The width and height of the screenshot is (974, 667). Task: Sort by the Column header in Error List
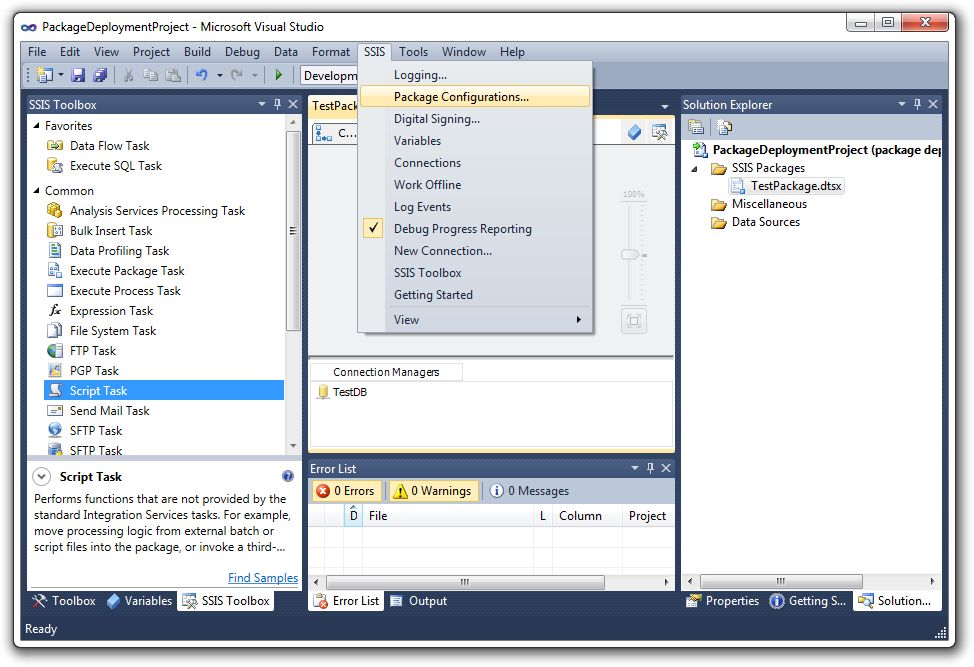pyautogui.click(x=586, y=515)
